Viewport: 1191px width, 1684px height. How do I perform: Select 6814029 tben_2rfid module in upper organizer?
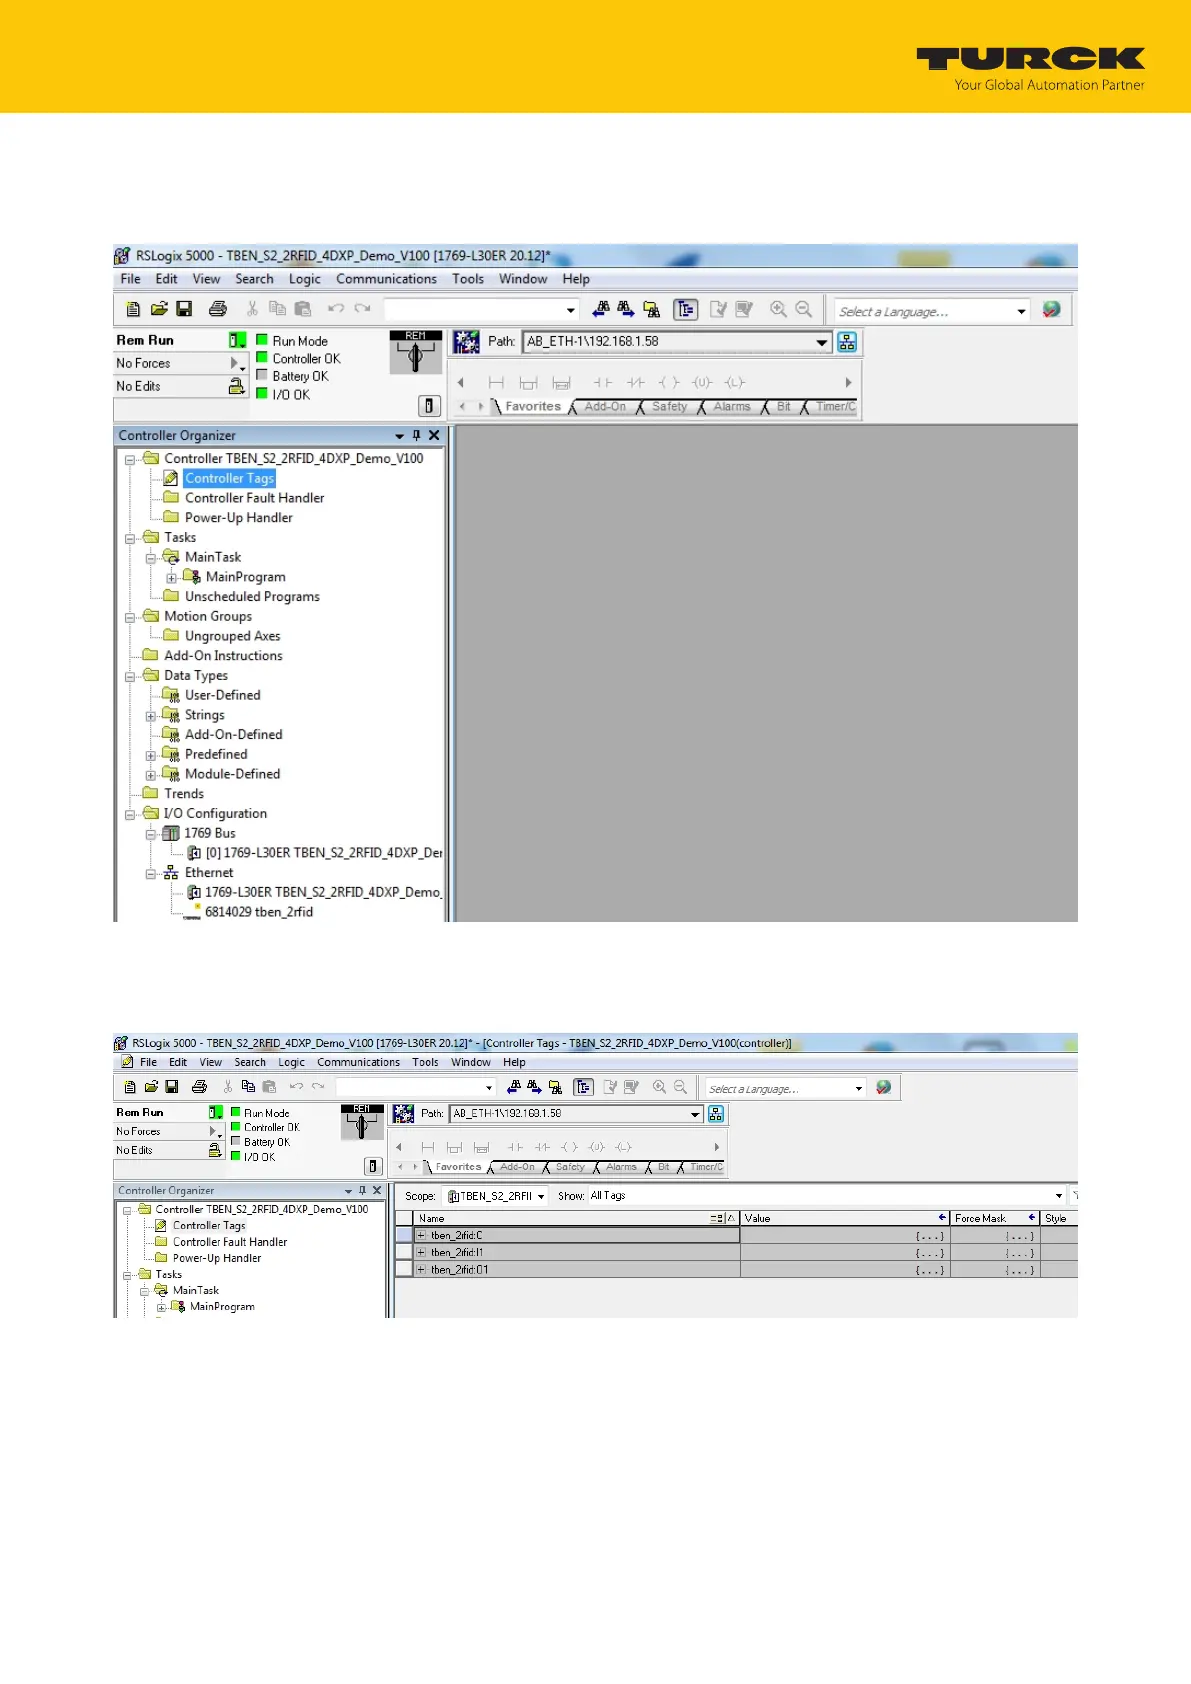(259, 912)
